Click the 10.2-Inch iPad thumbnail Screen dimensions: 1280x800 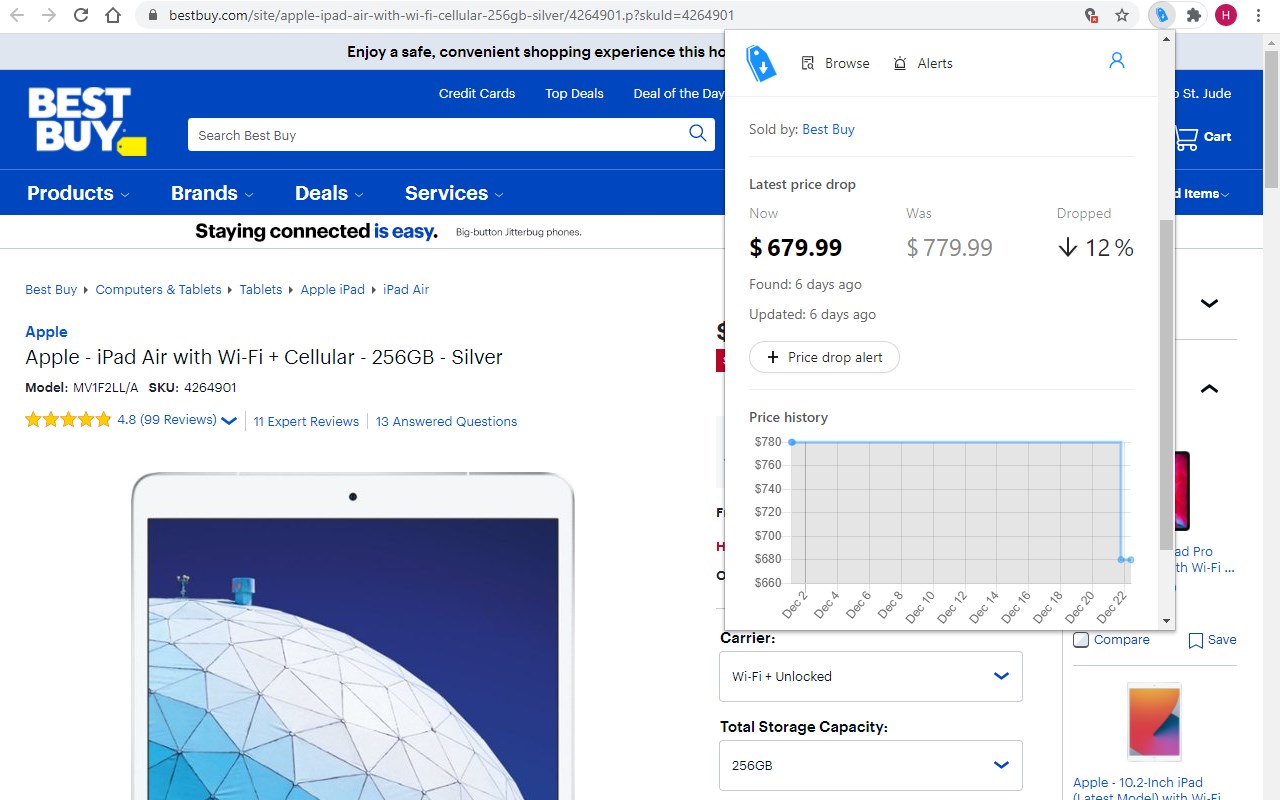[1154, 722]
